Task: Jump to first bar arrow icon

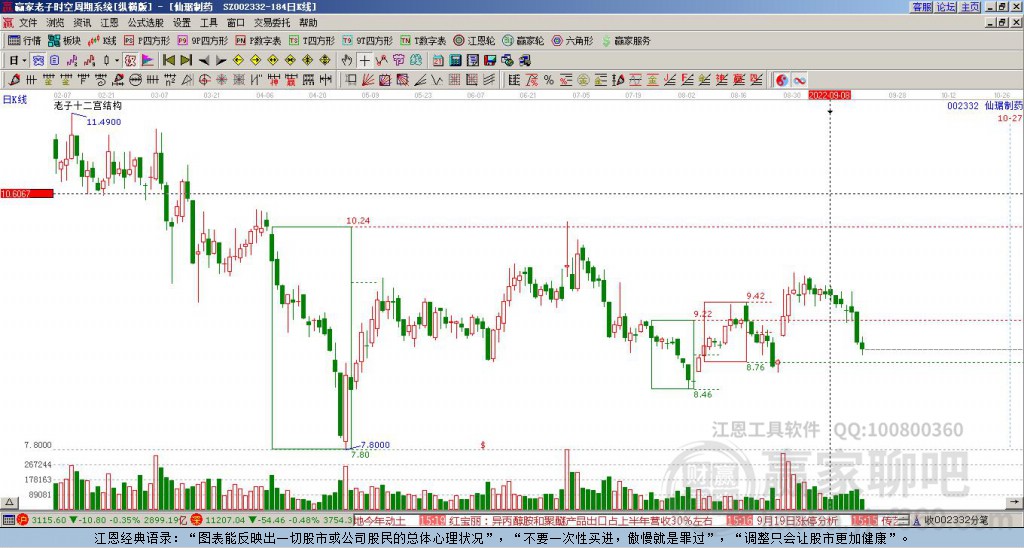Action: (x=168, y=61)
